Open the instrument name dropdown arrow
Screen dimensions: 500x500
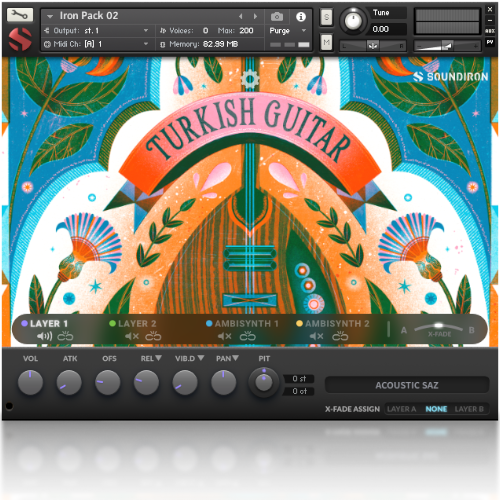coord(50,16)
